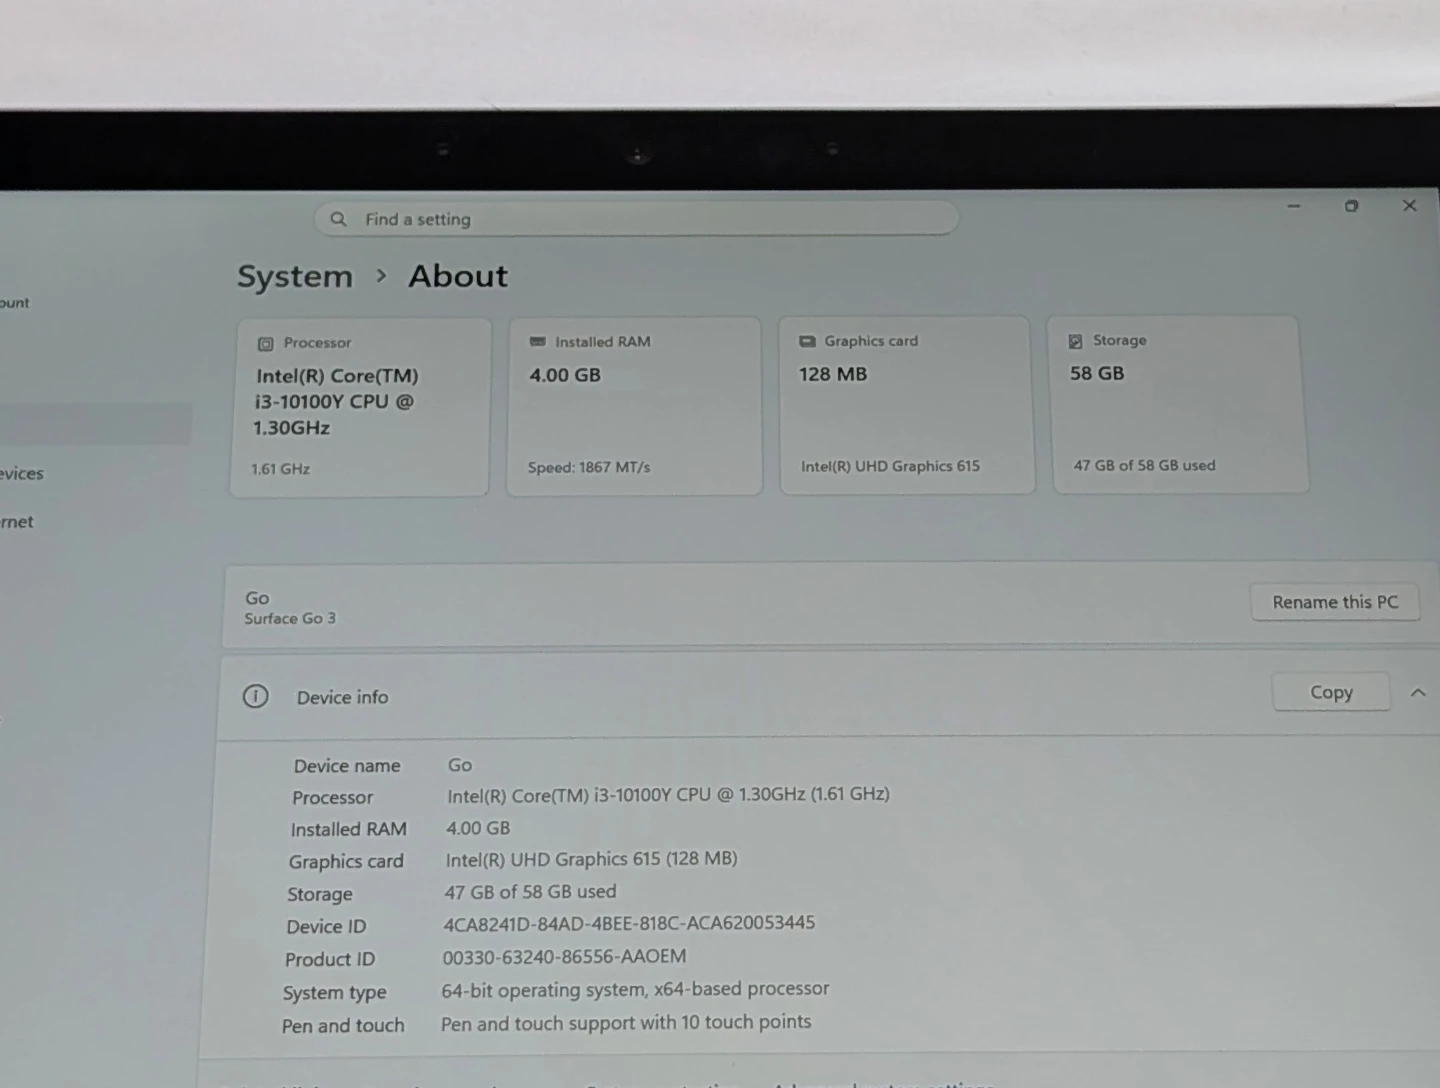Click the 1.61 GHz text in Processor card

pos(281,469)
